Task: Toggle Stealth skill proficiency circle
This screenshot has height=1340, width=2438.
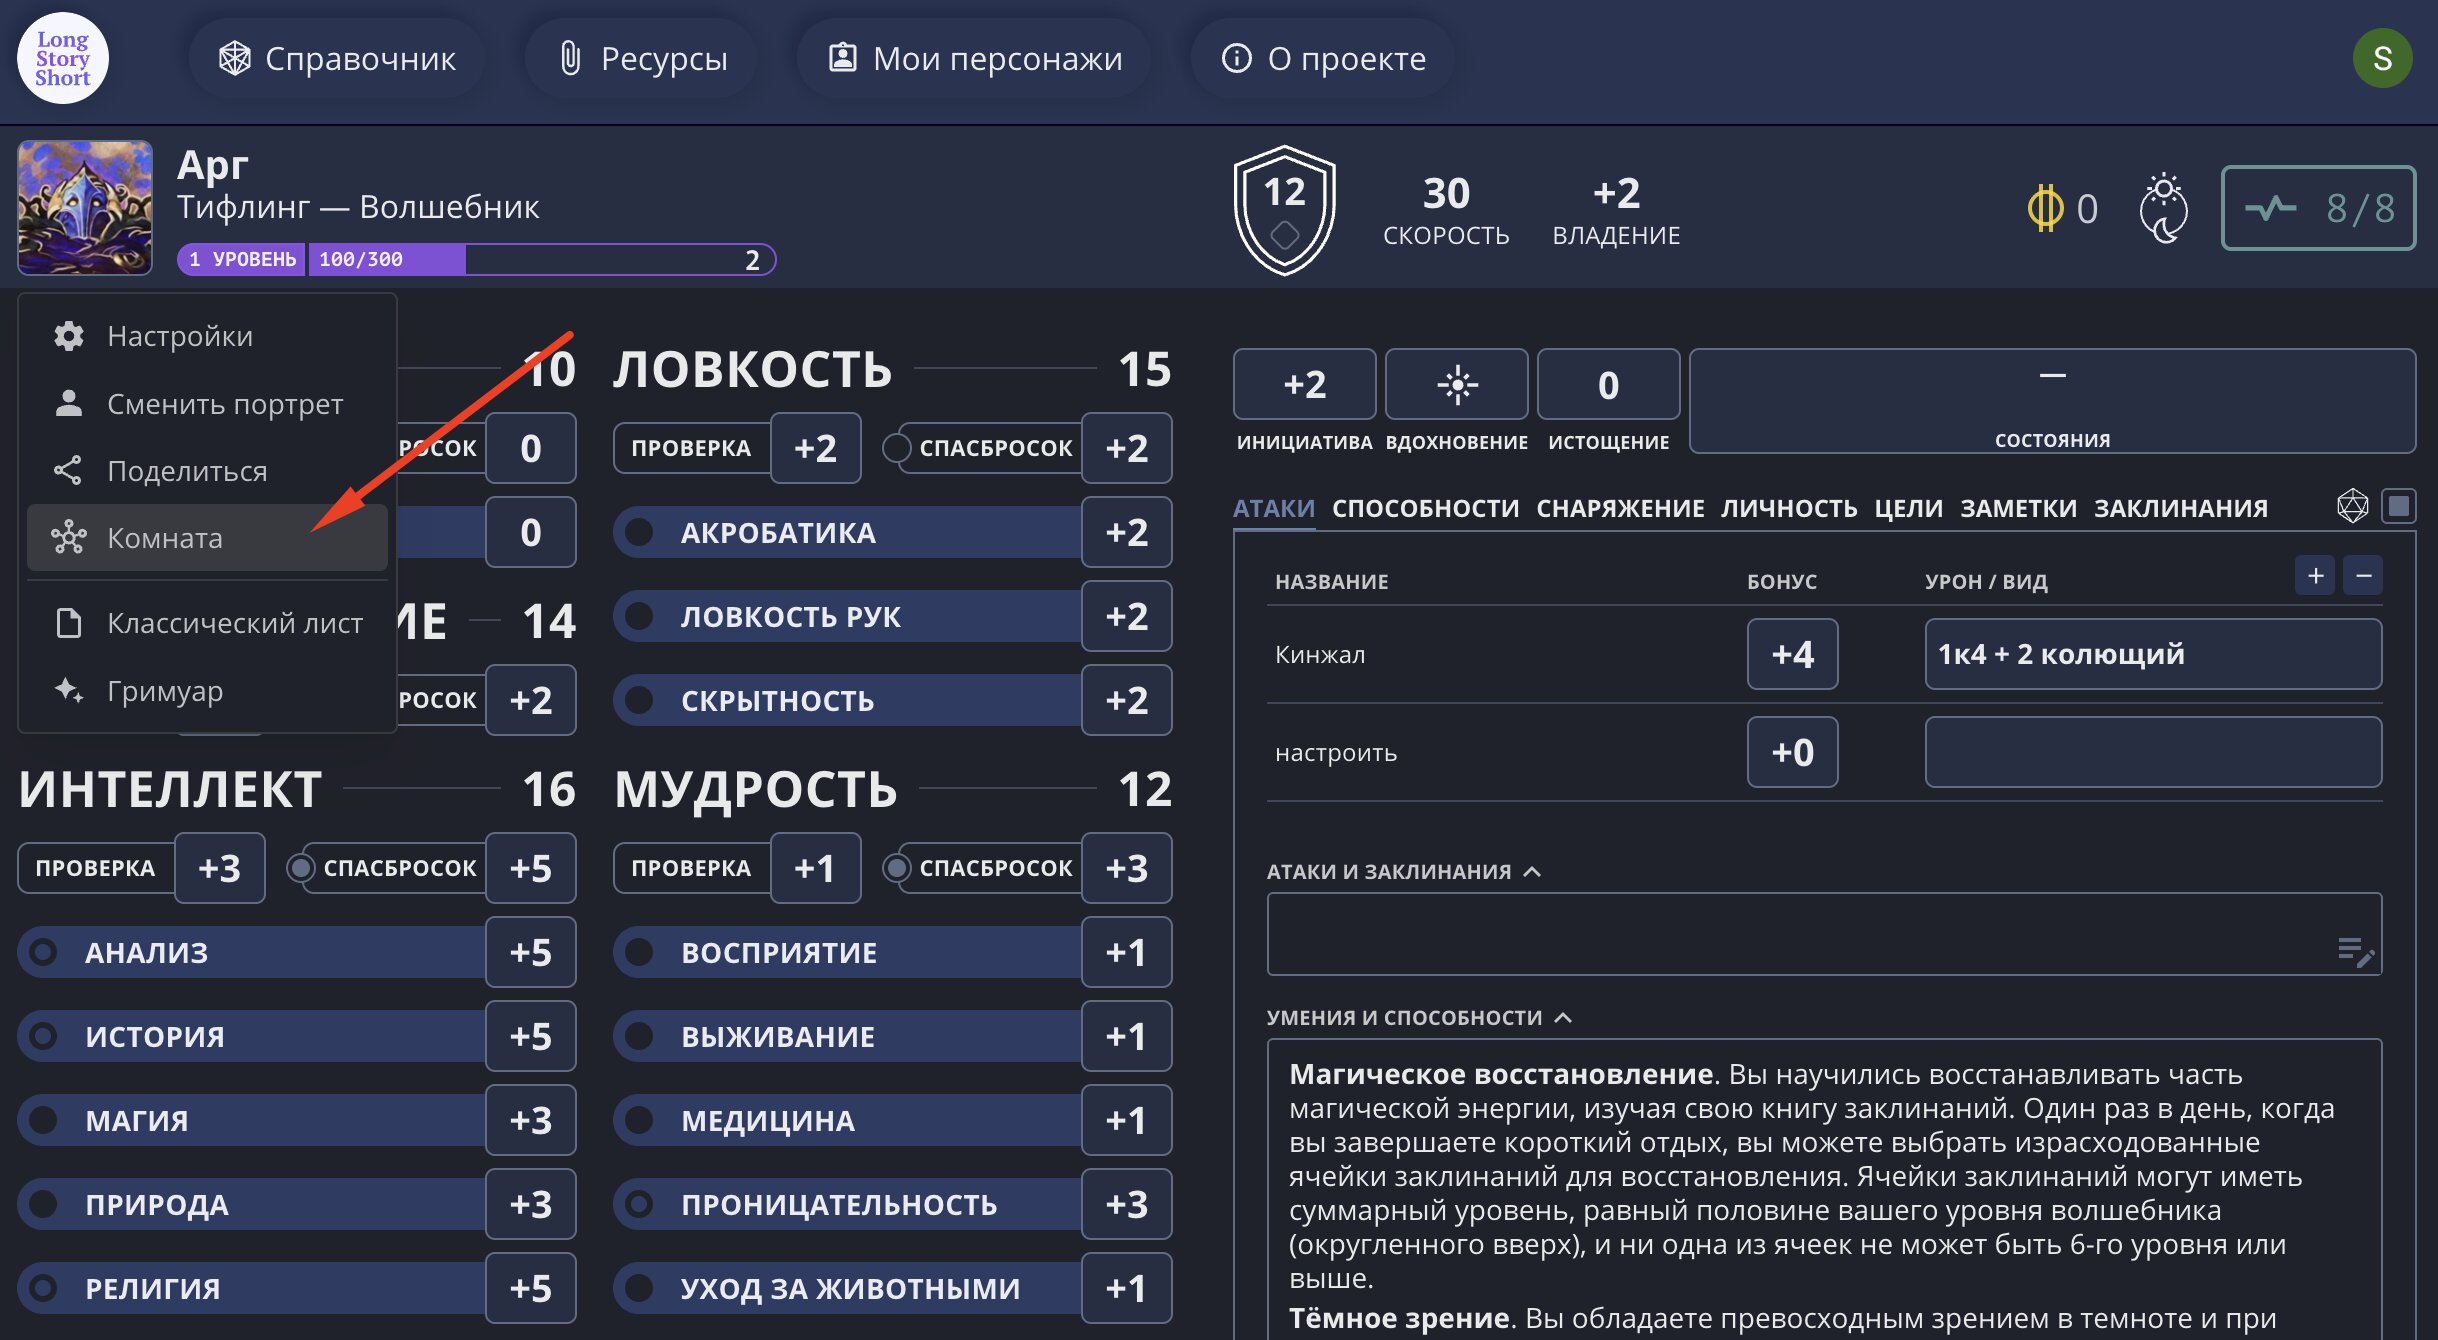Action: [639, 700]
